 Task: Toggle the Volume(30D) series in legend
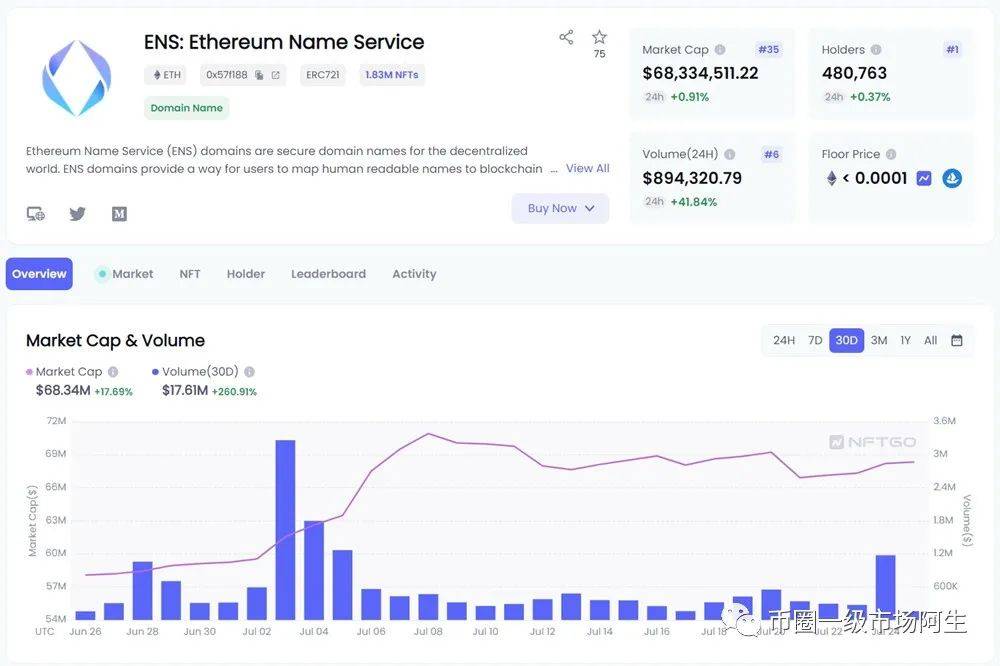pos(201,372)
